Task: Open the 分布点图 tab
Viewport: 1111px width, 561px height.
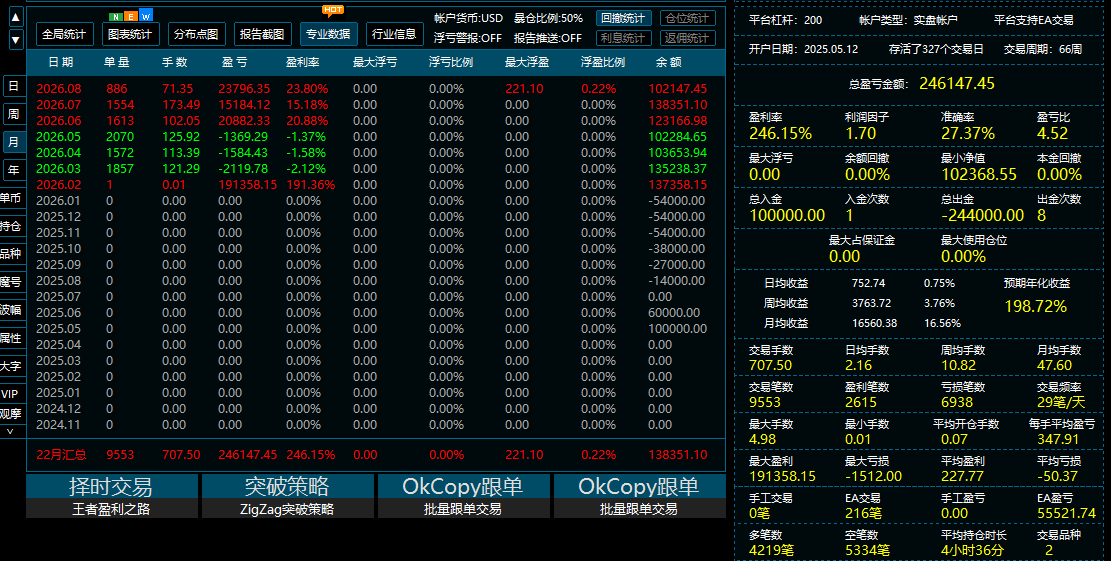Action: [x=196, y=34]
